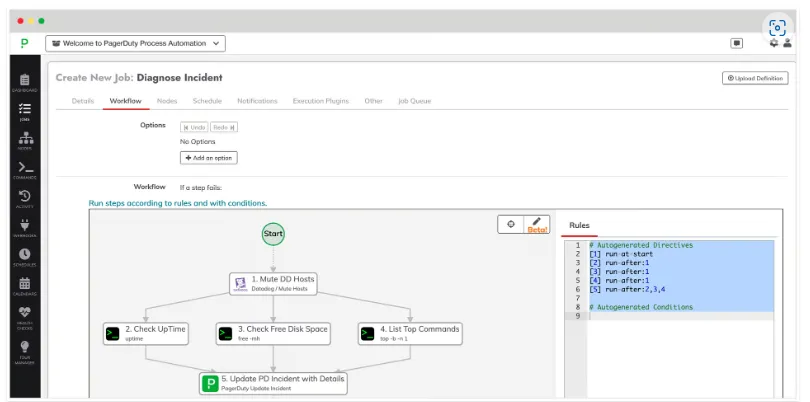This screenshot has width=810, height=402.
Task: Open the project selector dropdown
Action: tap(135, 43)
